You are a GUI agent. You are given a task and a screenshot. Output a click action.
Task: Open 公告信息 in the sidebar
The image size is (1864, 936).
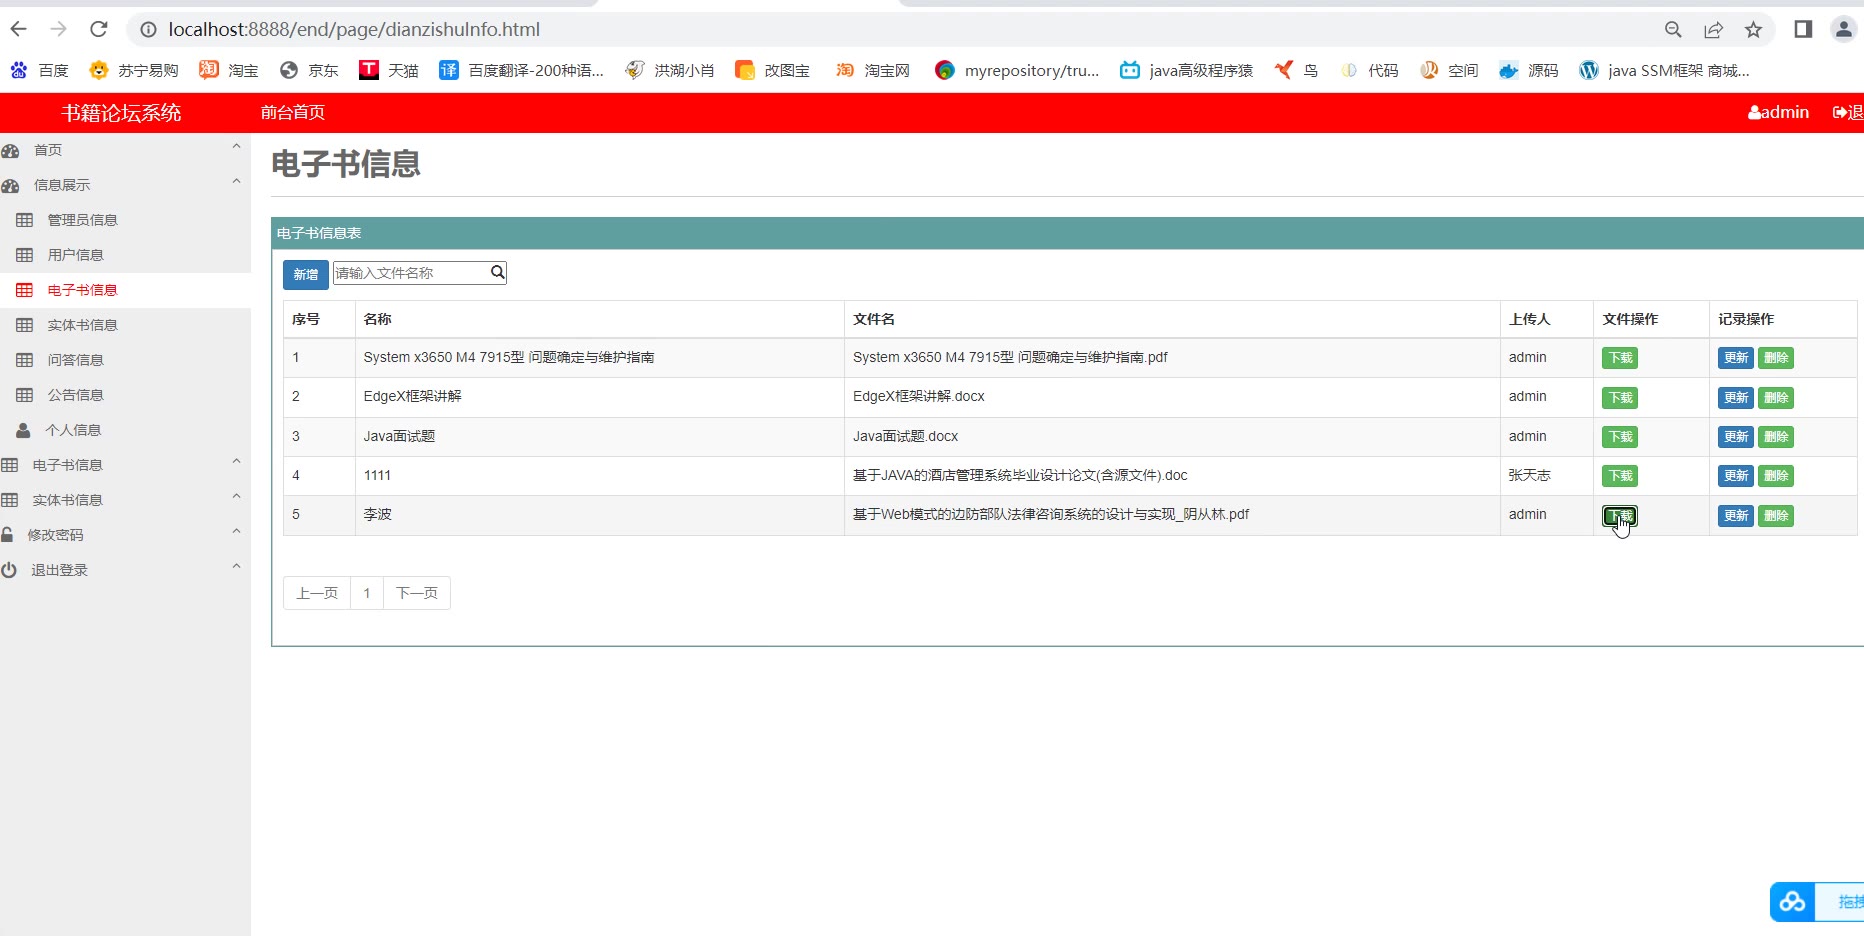pos(75,395)
